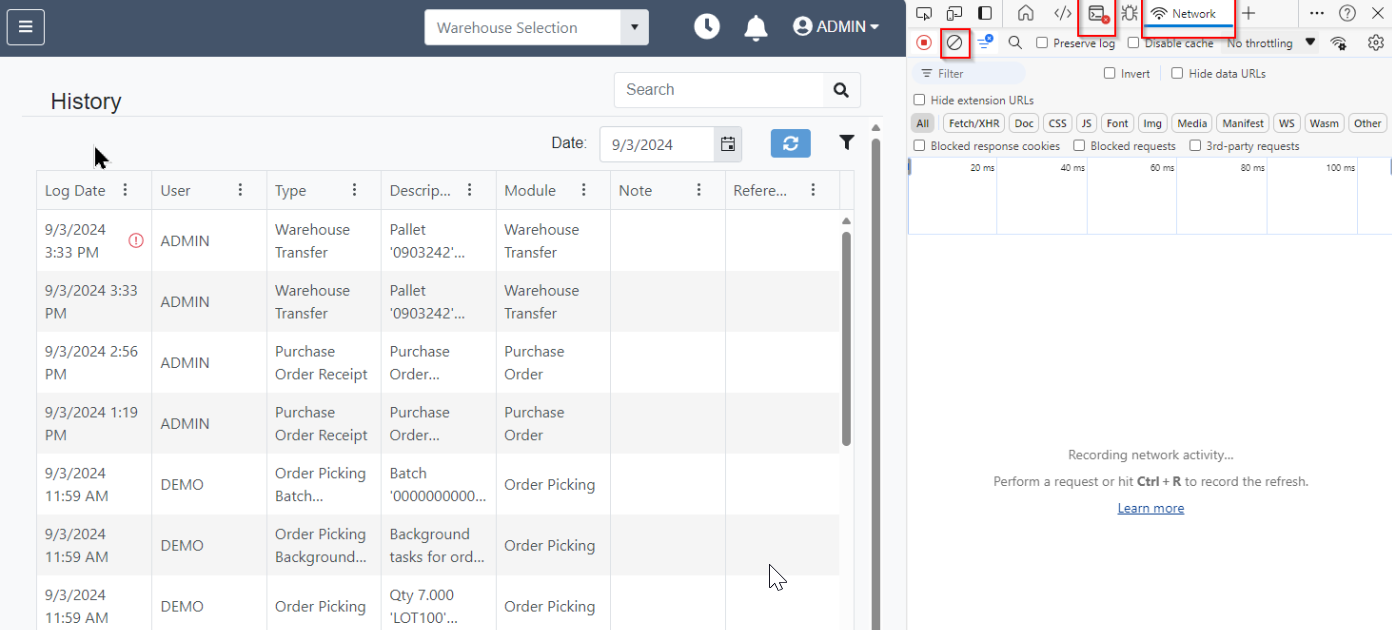Click the clock history icon in header
Image resolution: width=1392 pixels, height=630 pixels.
(x=707, y=27)
